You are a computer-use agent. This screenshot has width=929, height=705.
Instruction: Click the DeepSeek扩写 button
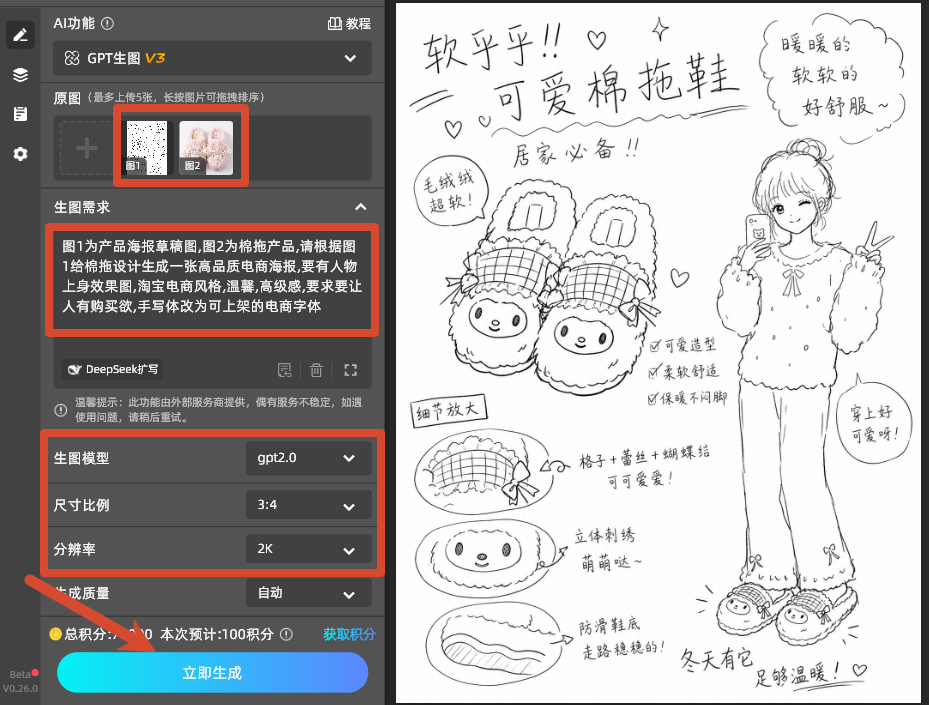coord(113,370)
